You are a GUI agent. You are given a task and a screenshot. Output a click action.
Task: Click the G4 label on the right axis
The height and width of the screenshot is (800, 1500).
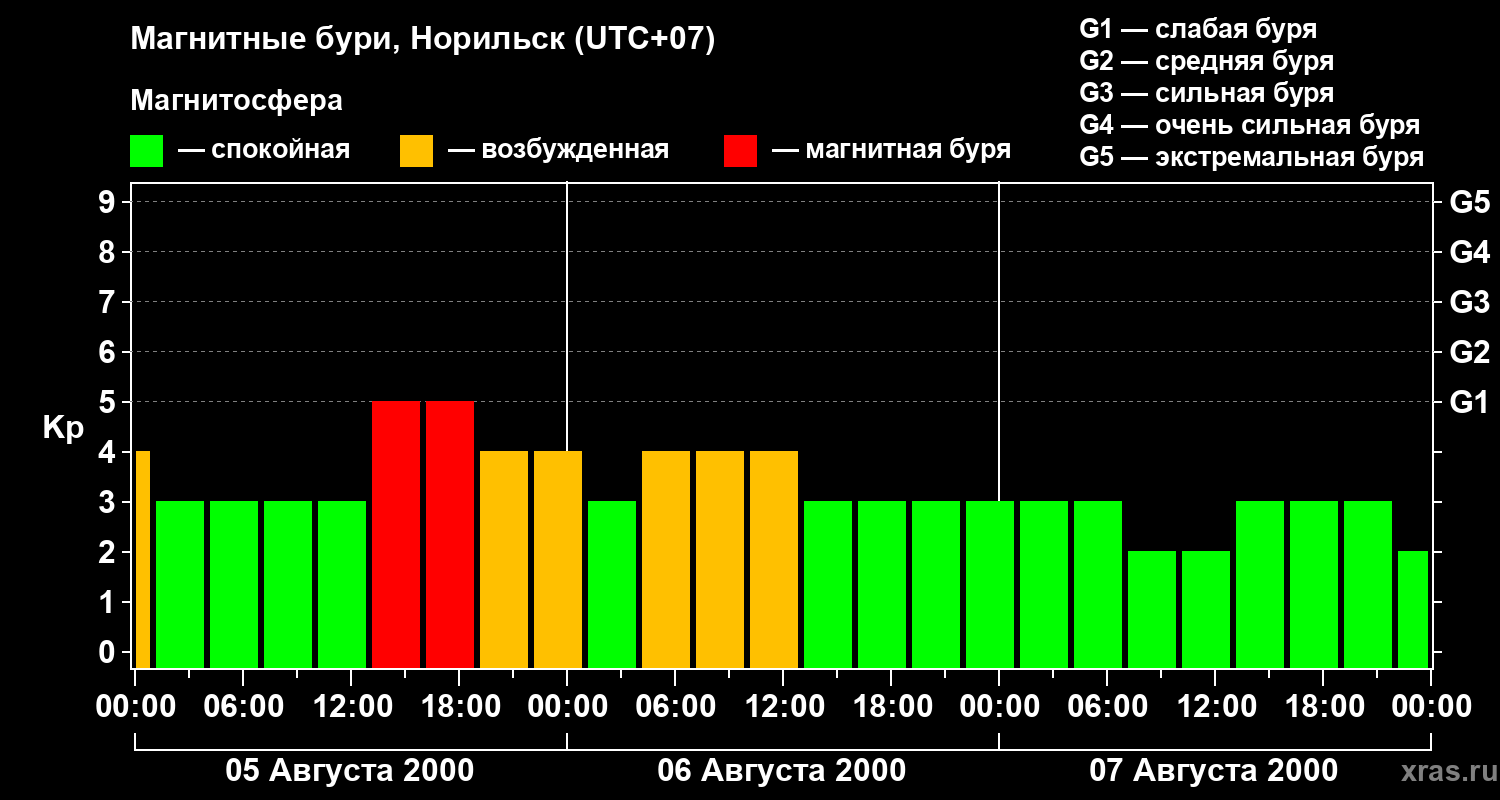tap(1469, 252)
